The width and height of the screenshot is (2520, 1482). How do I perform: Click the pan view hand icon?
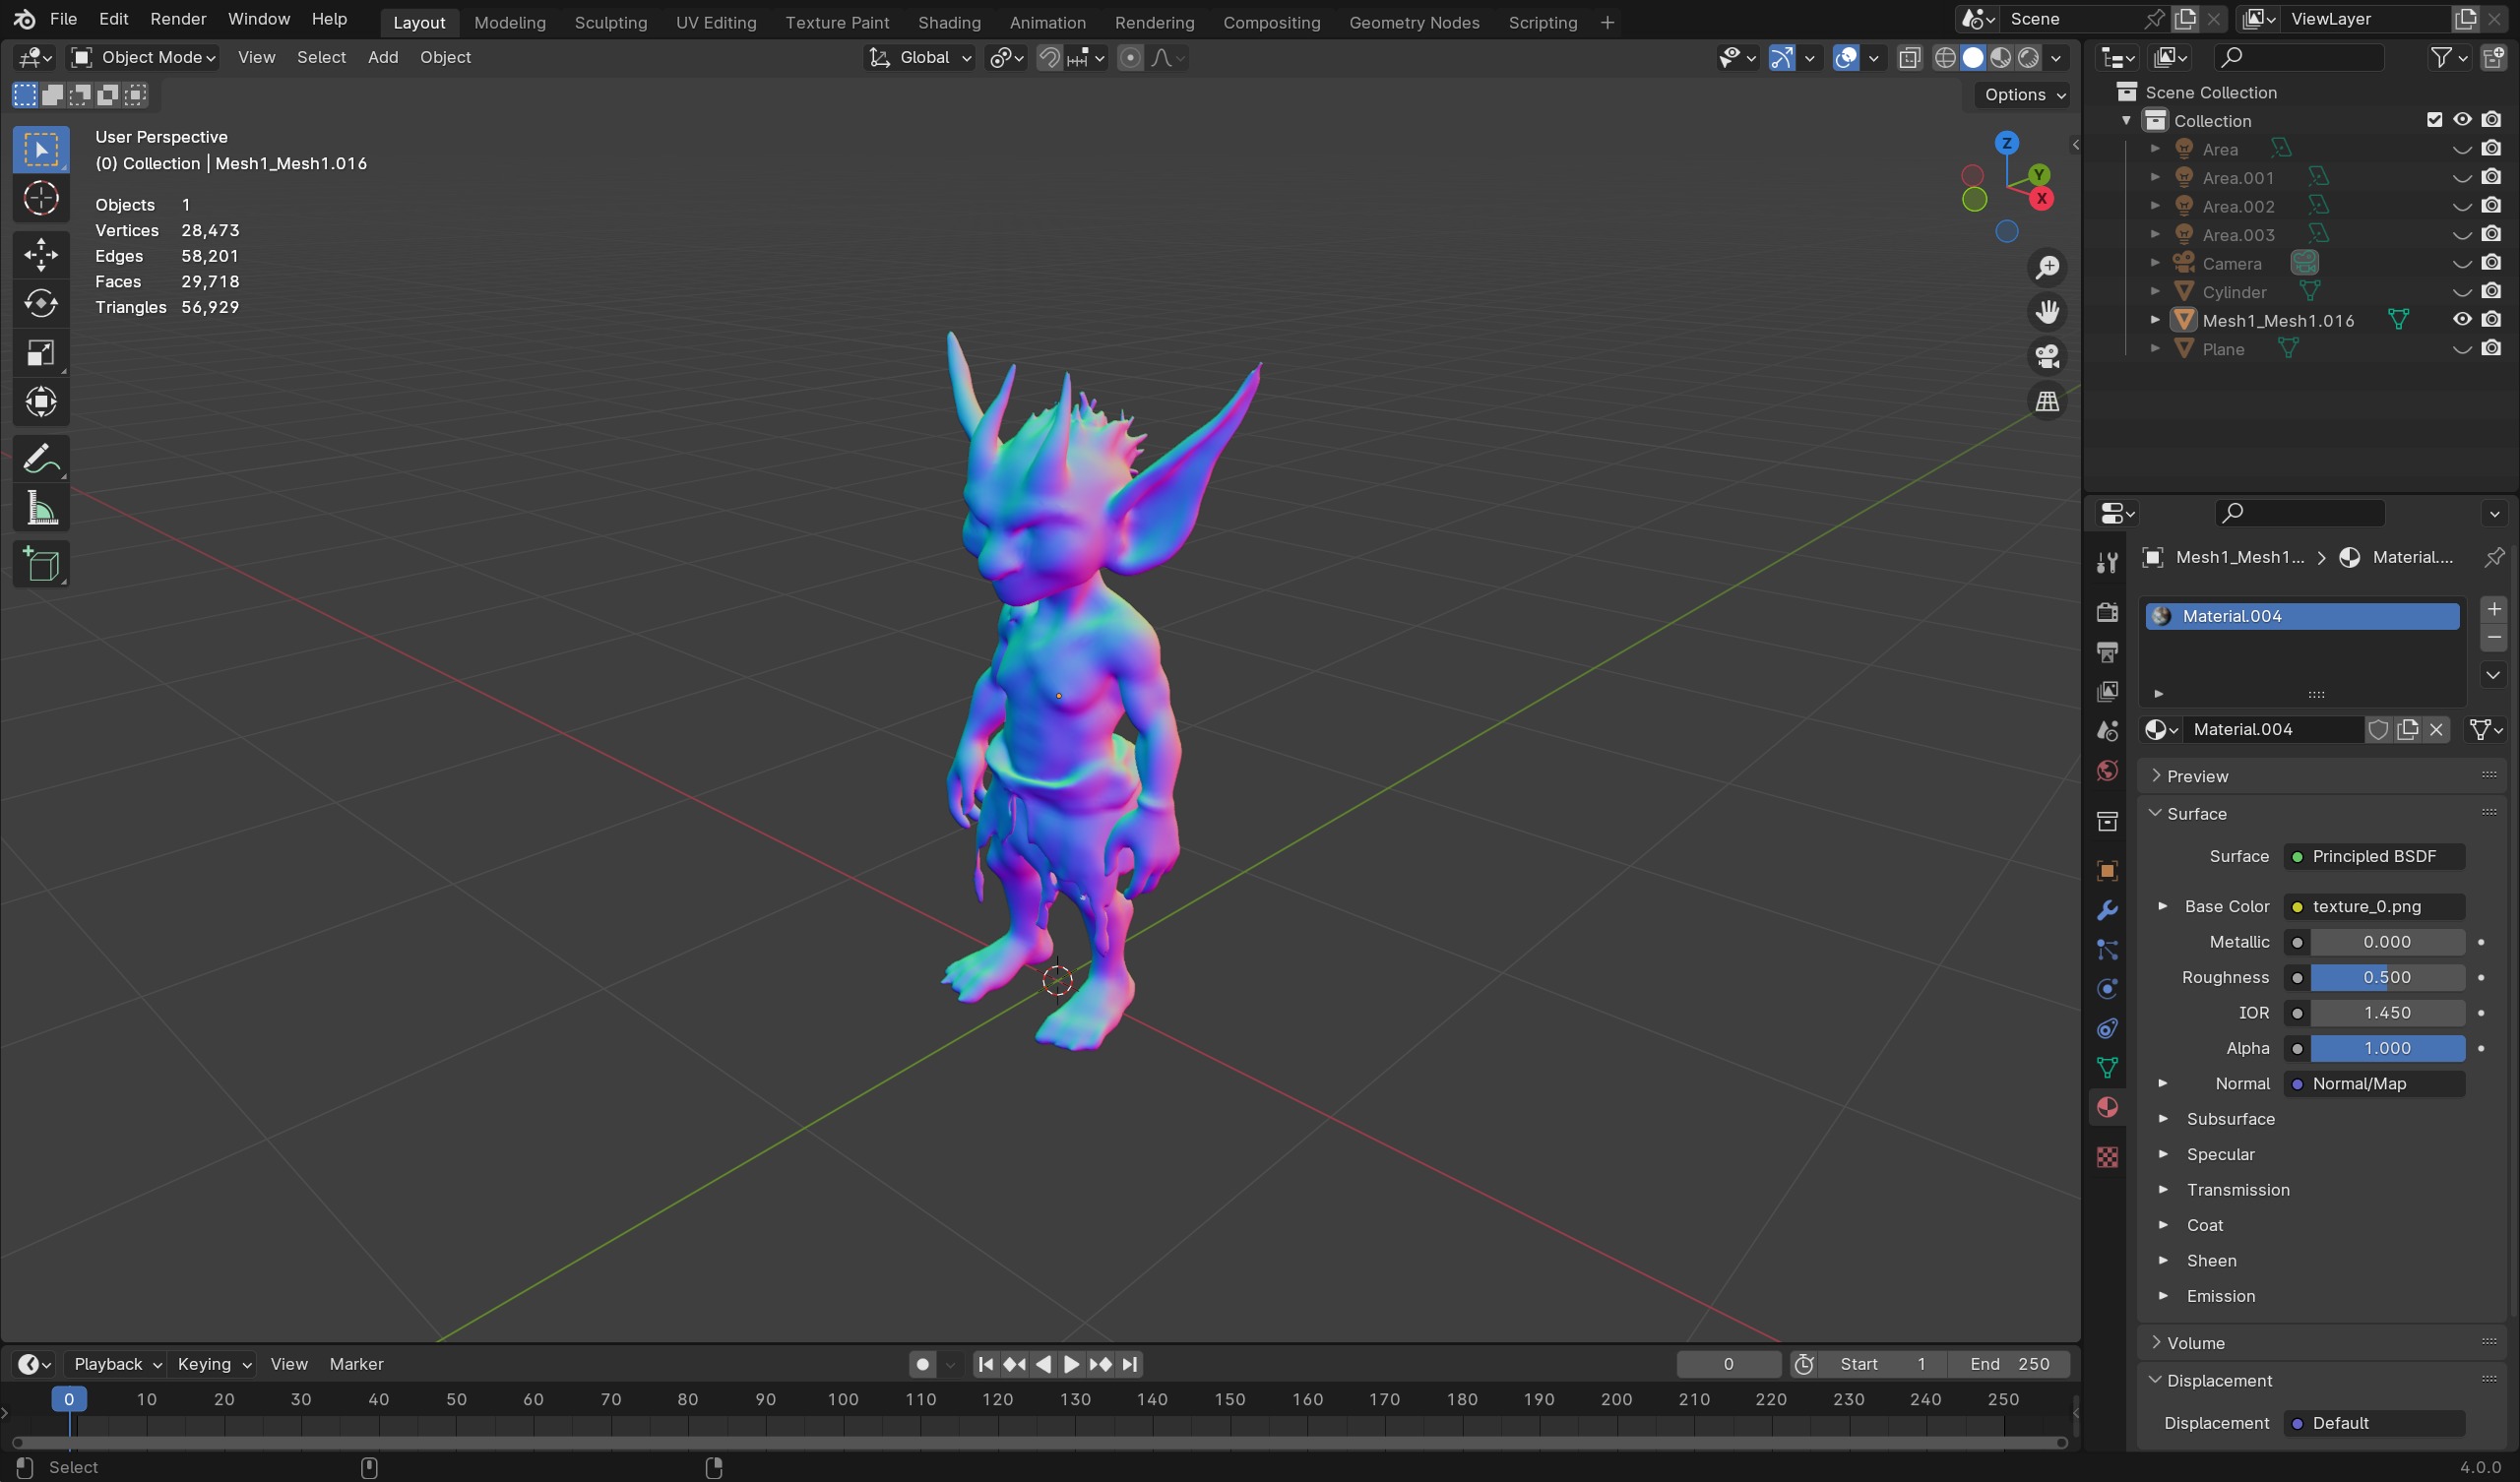point(2047,312)
